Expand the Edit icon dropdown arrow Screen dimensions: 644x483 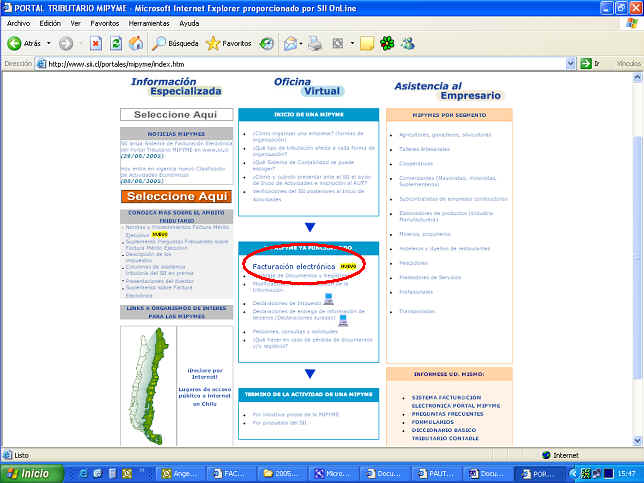[x=352, y=43]
